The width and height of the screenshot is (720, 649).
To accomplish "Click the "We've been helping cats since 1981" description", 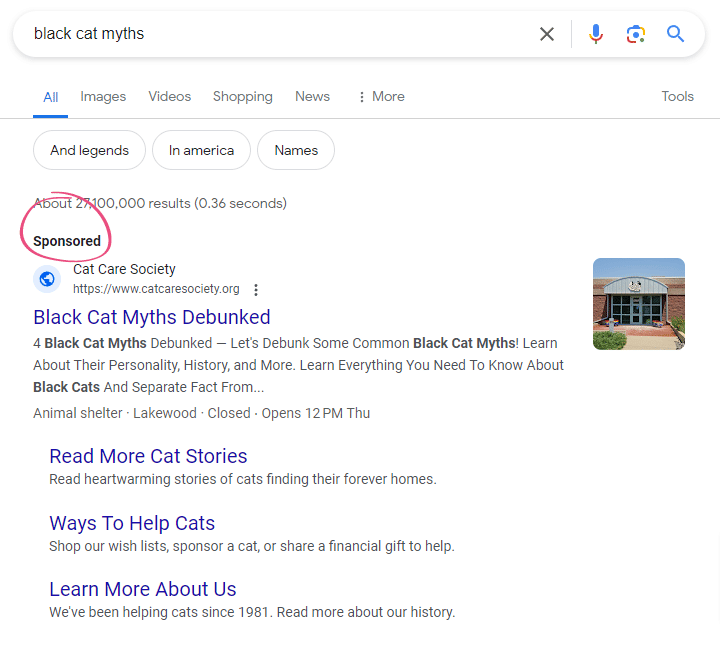I will [252, 612].
